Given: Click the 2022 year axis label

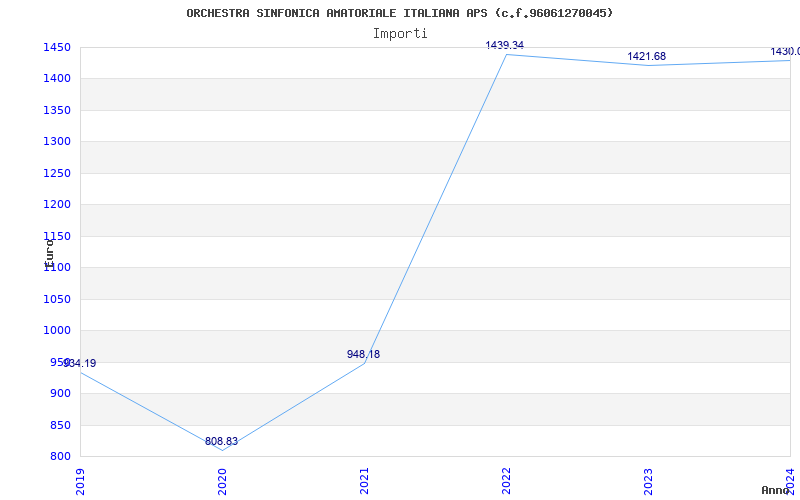Looking at the screenshot, I should coord(506,482).
